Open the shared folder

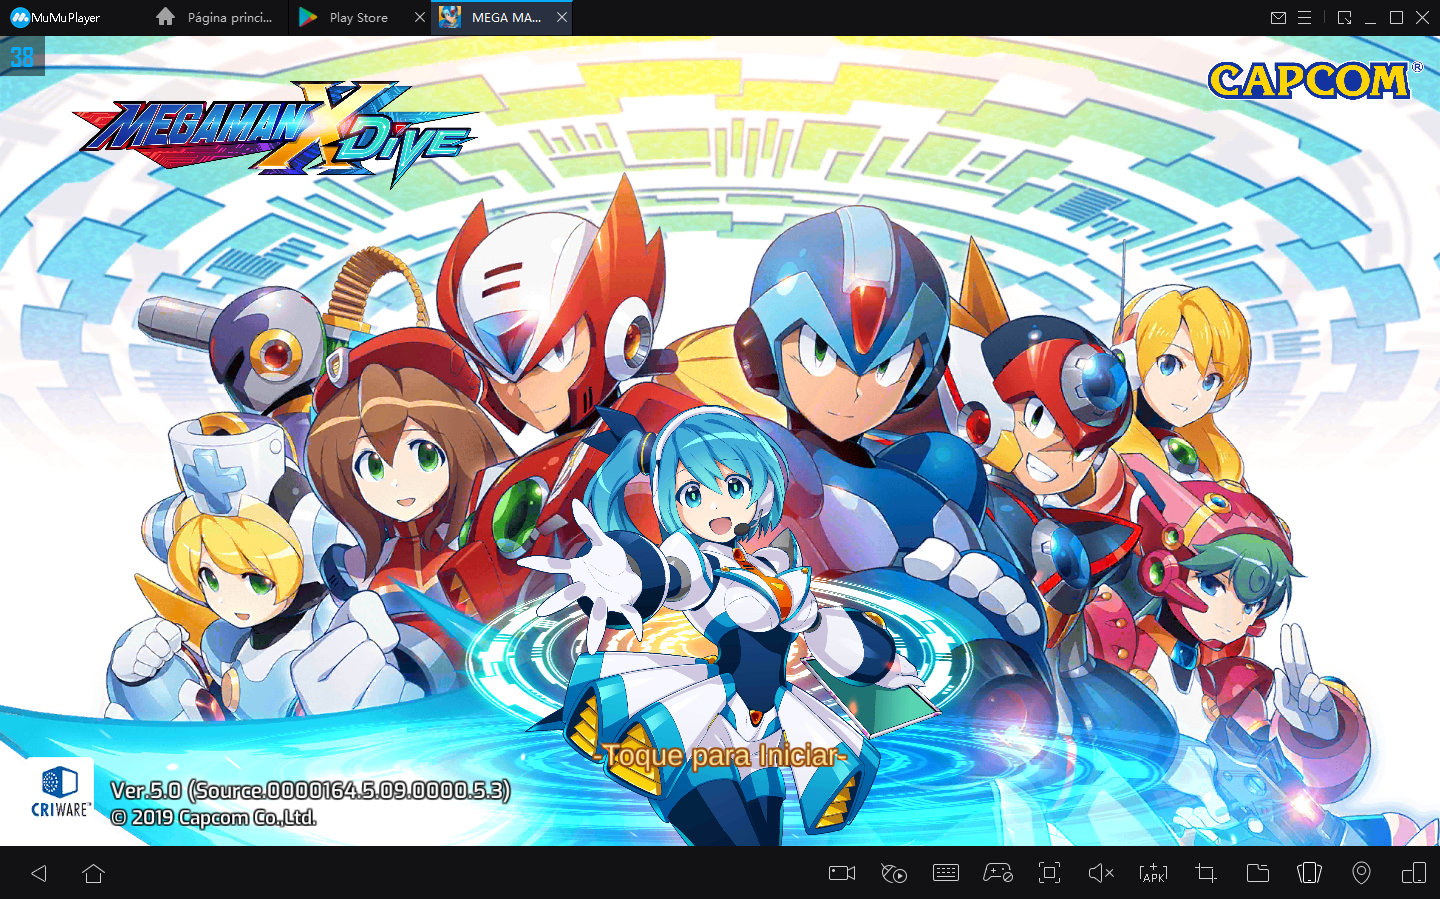(x=1258, y=873)
